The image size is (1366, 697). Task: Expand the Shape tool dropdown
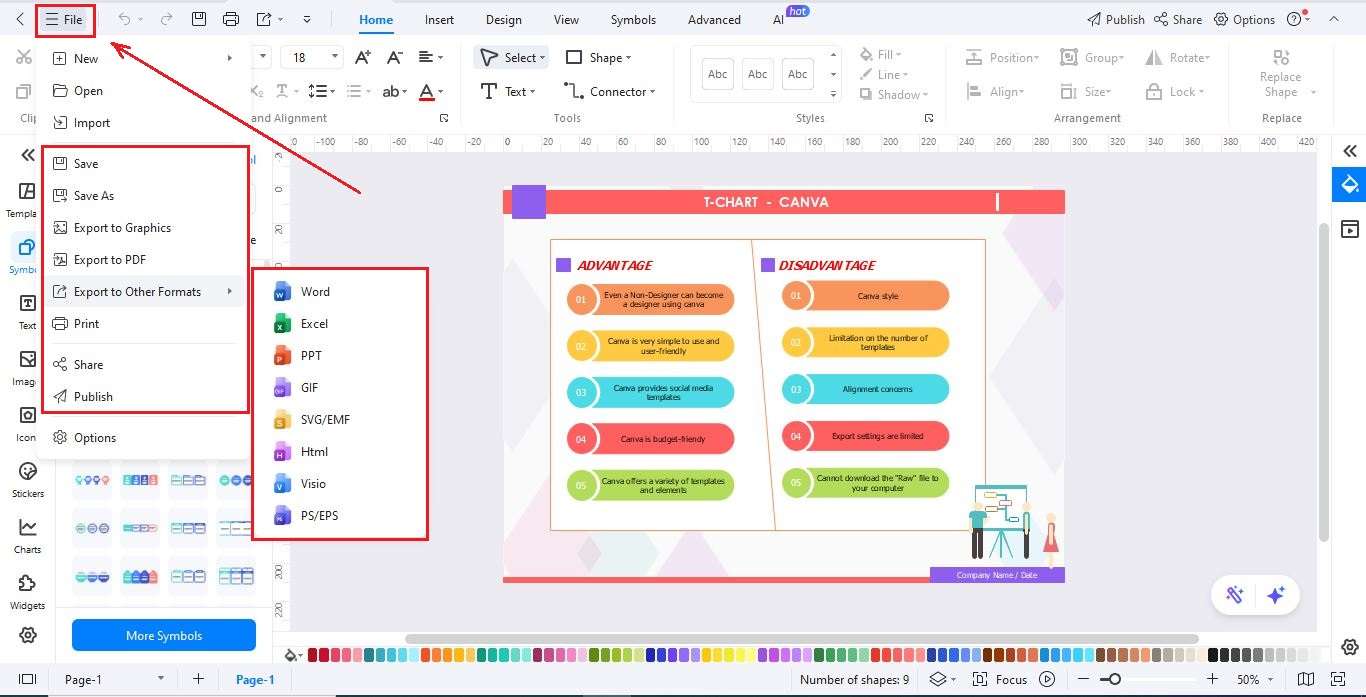pos(628,58)
